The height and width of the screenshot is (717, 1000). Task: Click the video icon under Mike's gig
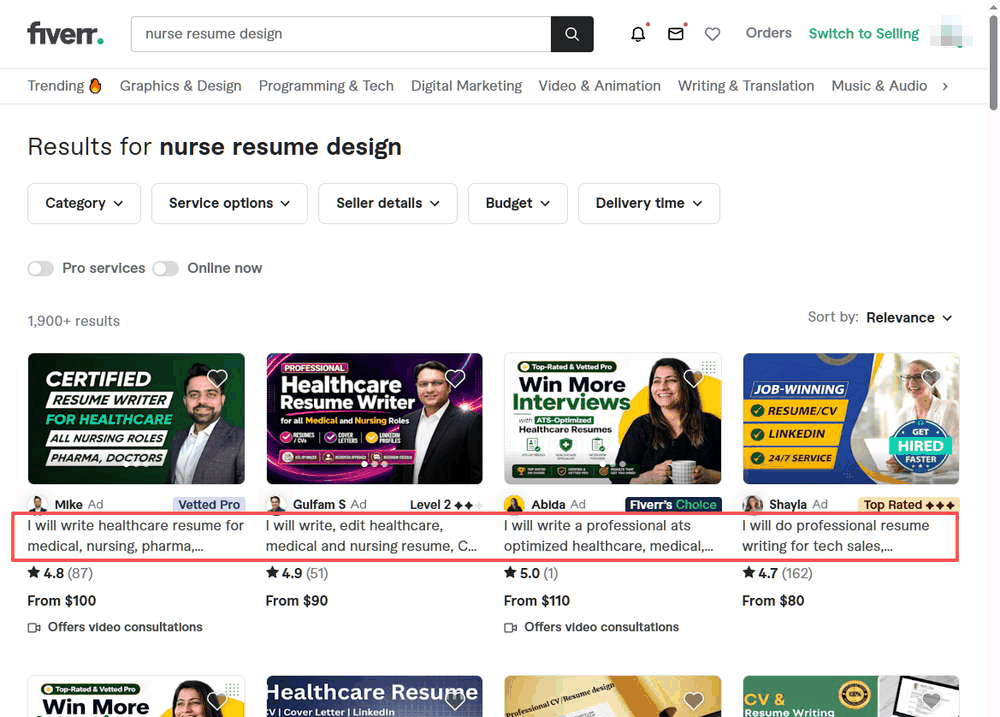coord(34,628)
